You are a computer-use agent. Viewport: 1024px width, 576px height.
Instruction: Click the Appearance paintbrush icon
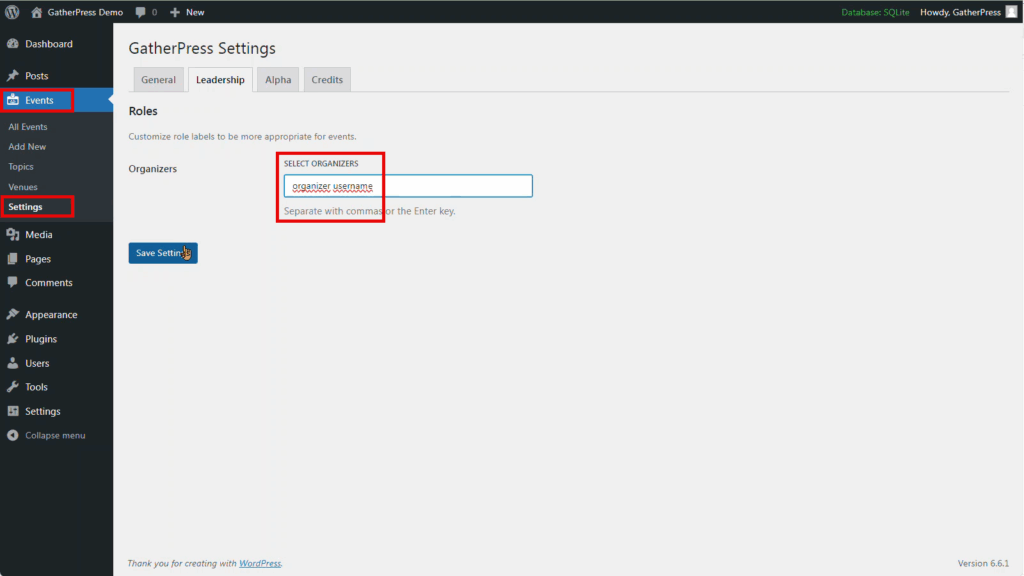coord(13,315)
